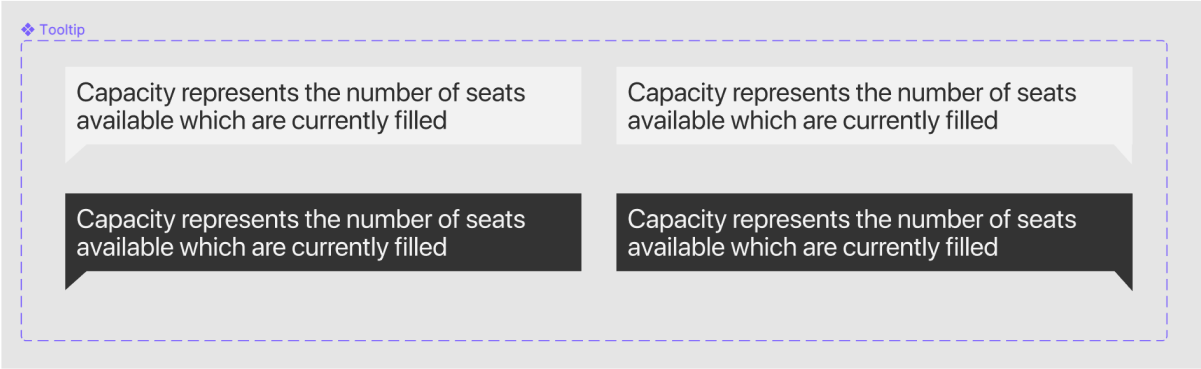Select the dark tooltip with right-side pointer

pos(874,241)
